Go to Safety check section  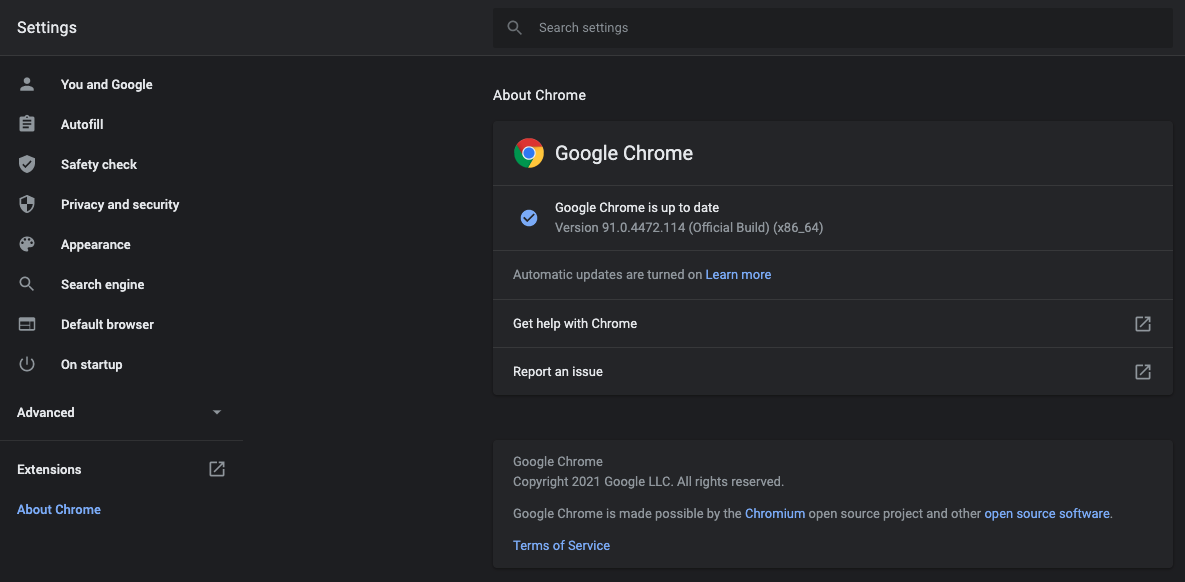pos(99,165)
